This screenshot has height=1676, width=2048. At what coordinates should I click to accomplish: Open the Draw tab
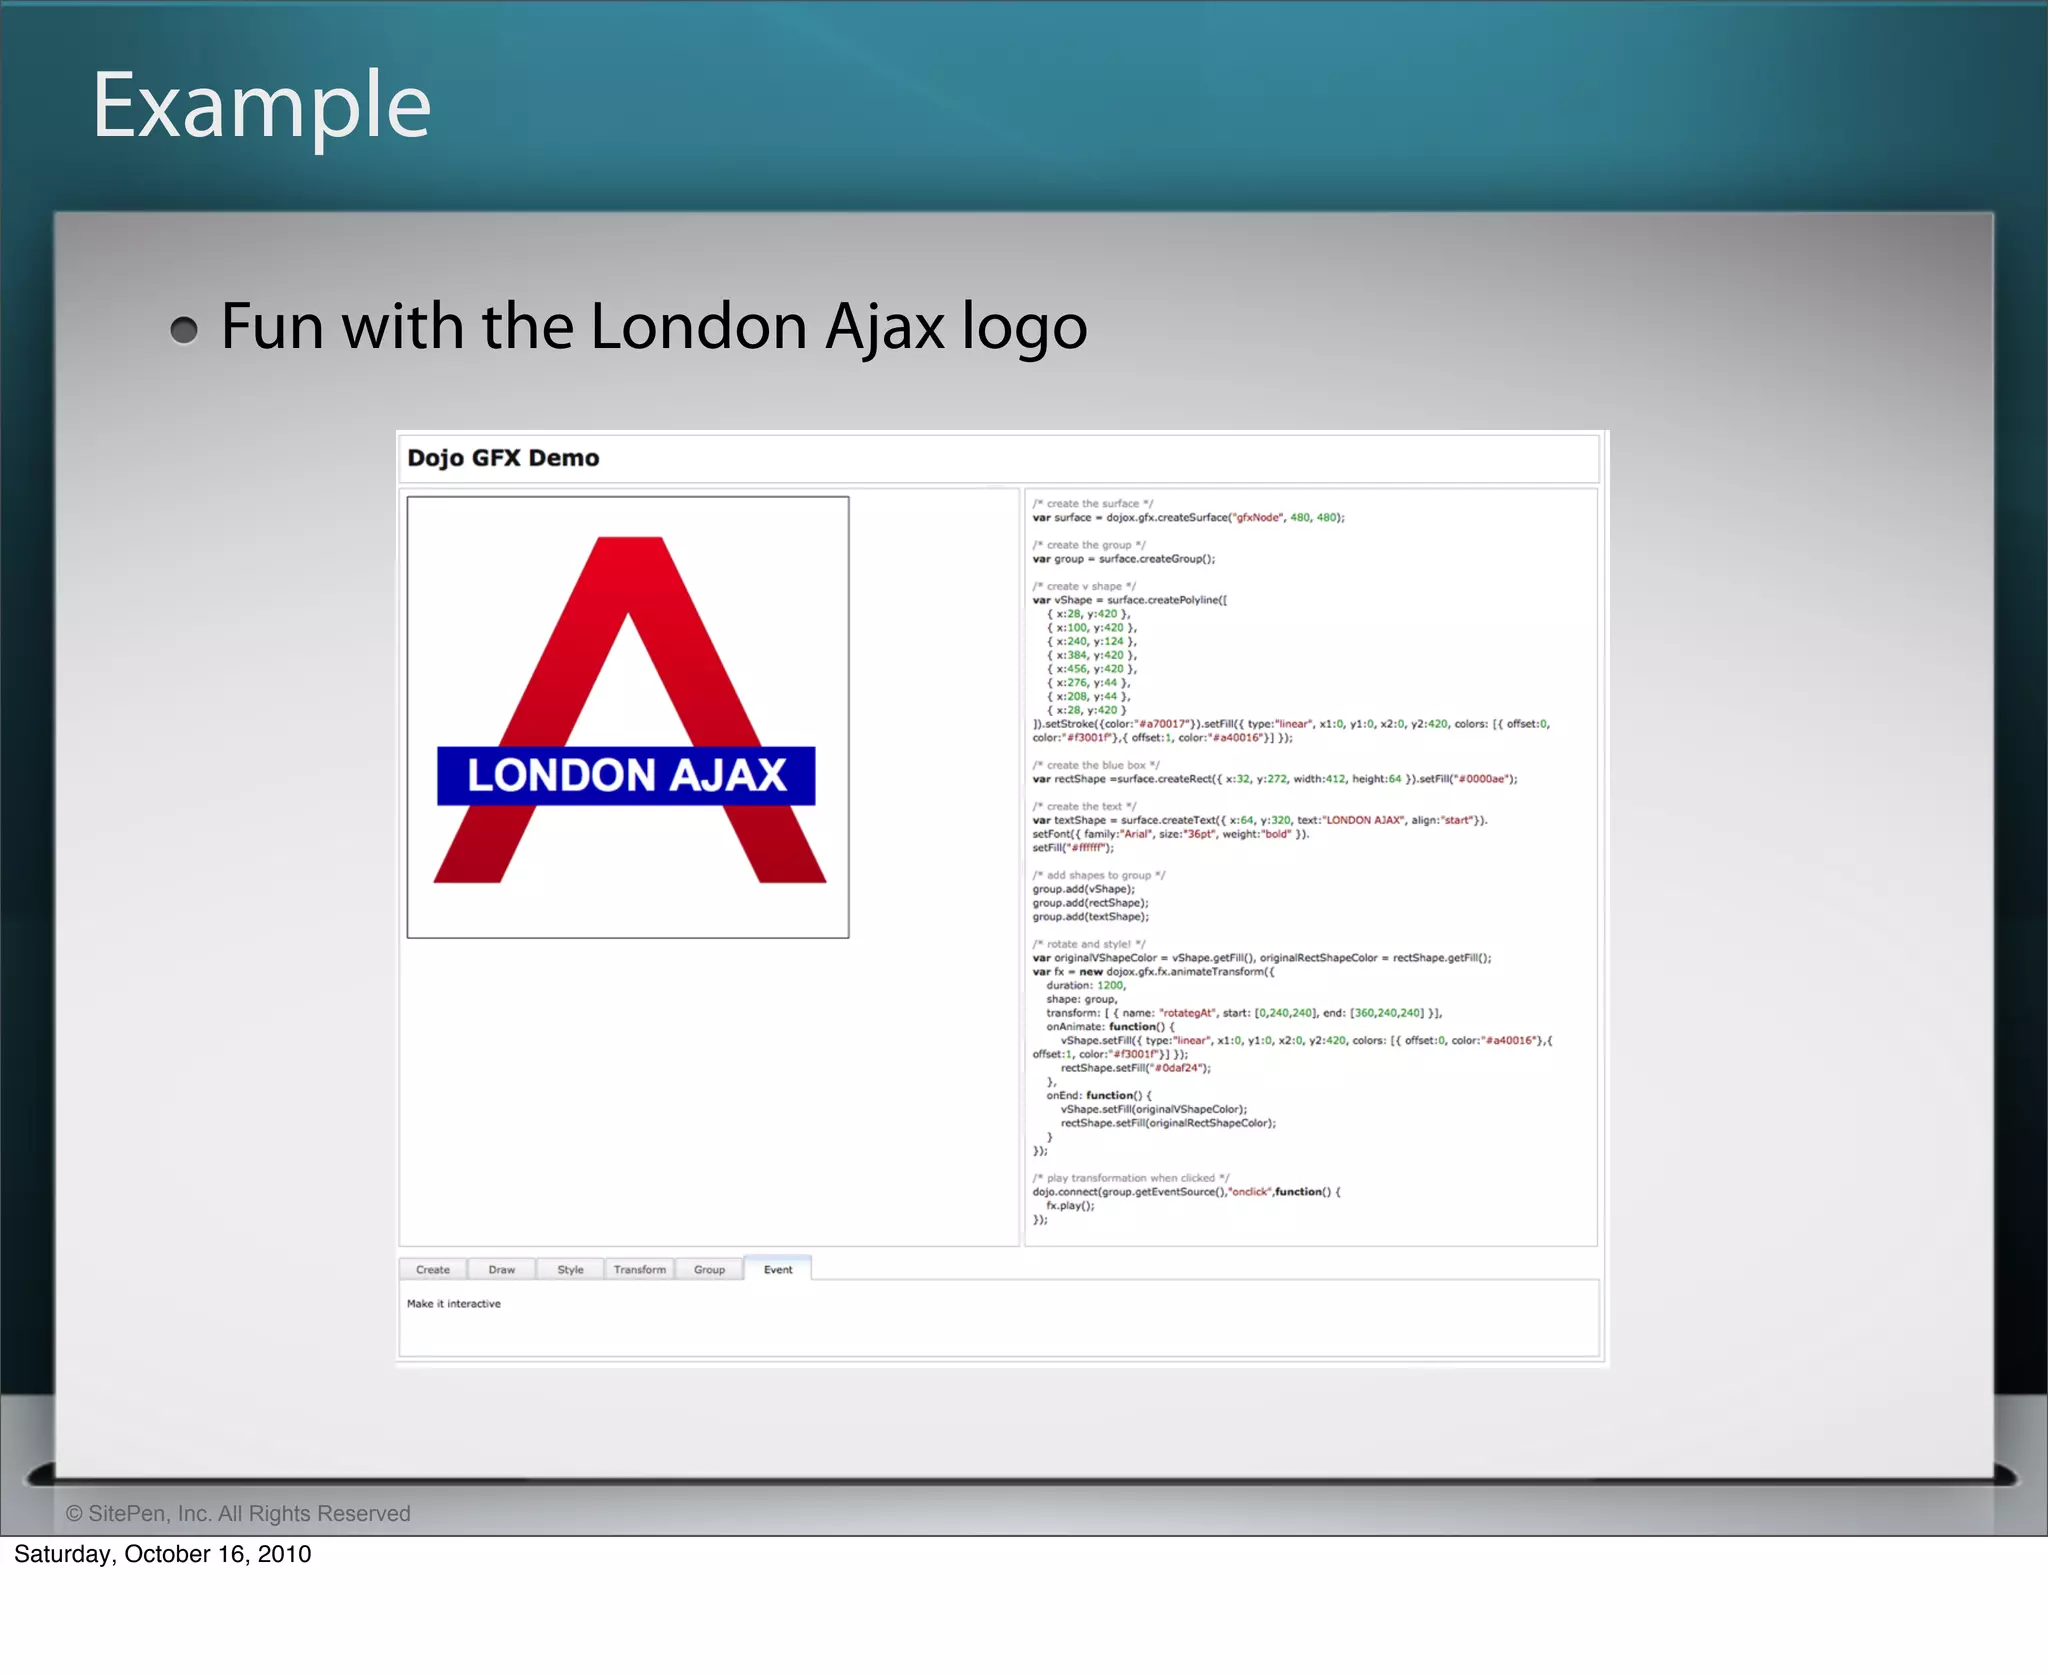coord(501,1269)
